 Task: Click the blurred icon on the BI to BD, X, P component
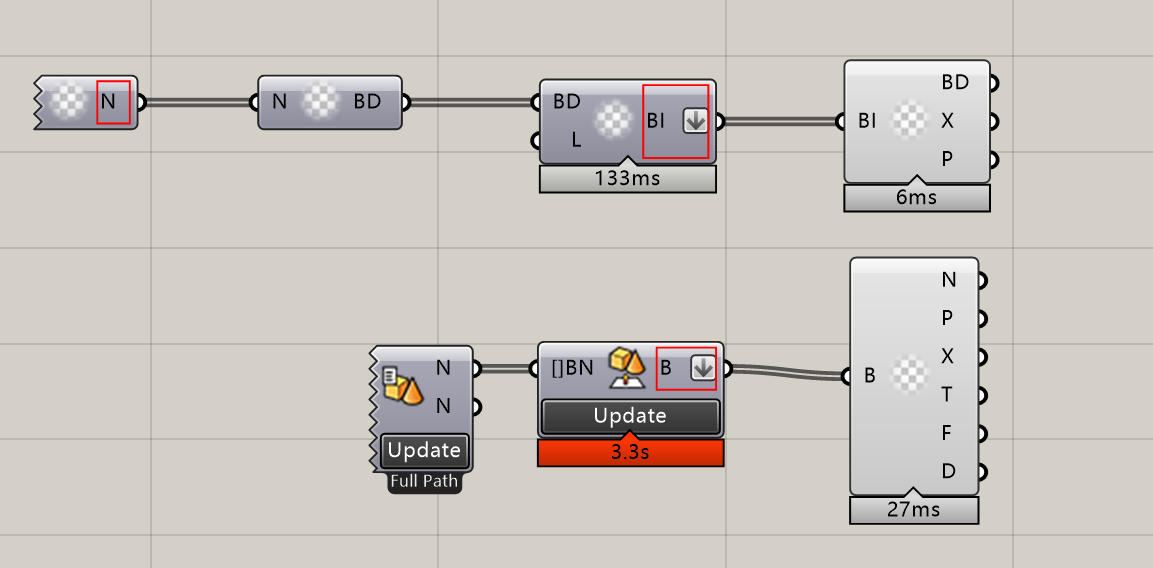click(x=910, y=121)
